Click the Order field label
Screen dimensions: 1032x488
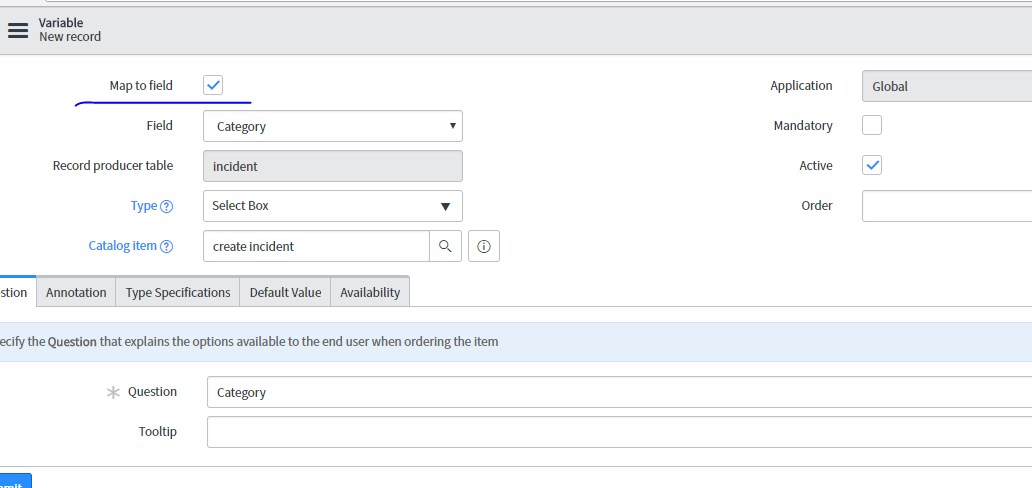[817, 205]
